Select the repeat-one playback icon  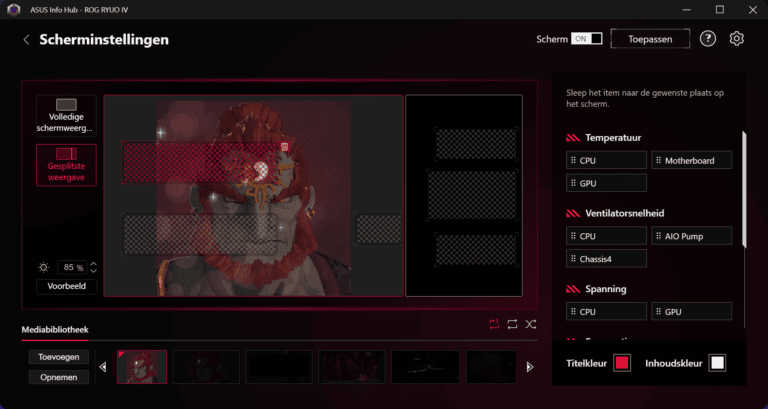494,324
